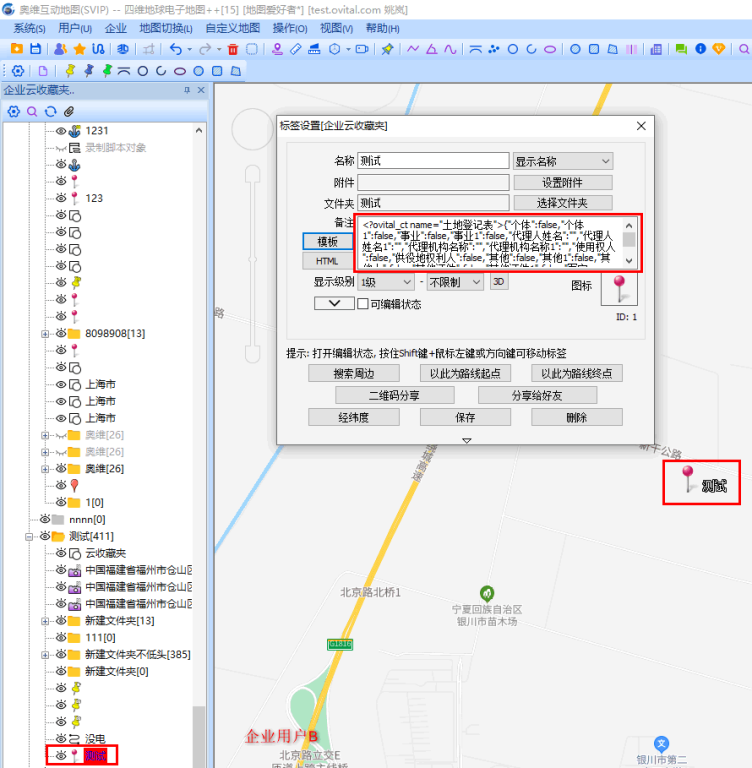Viewport: 752px width, 768px height.
Task: Click the 名称 text field
Action: [433, 161]
